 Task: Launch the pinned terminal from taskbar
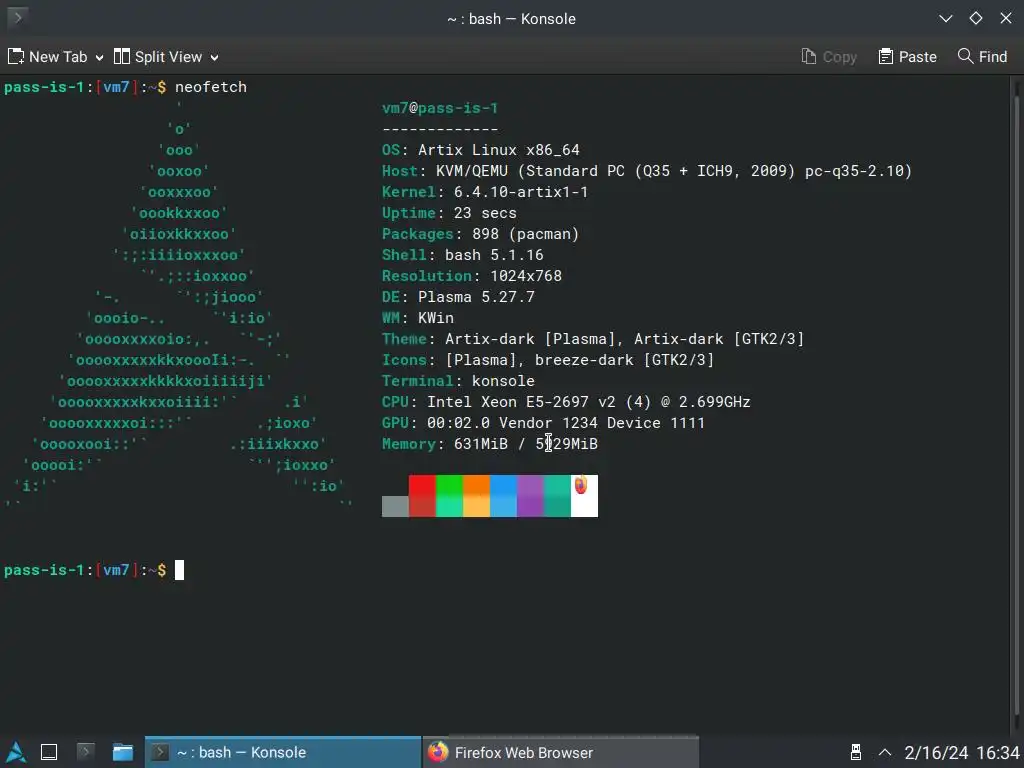85,752
